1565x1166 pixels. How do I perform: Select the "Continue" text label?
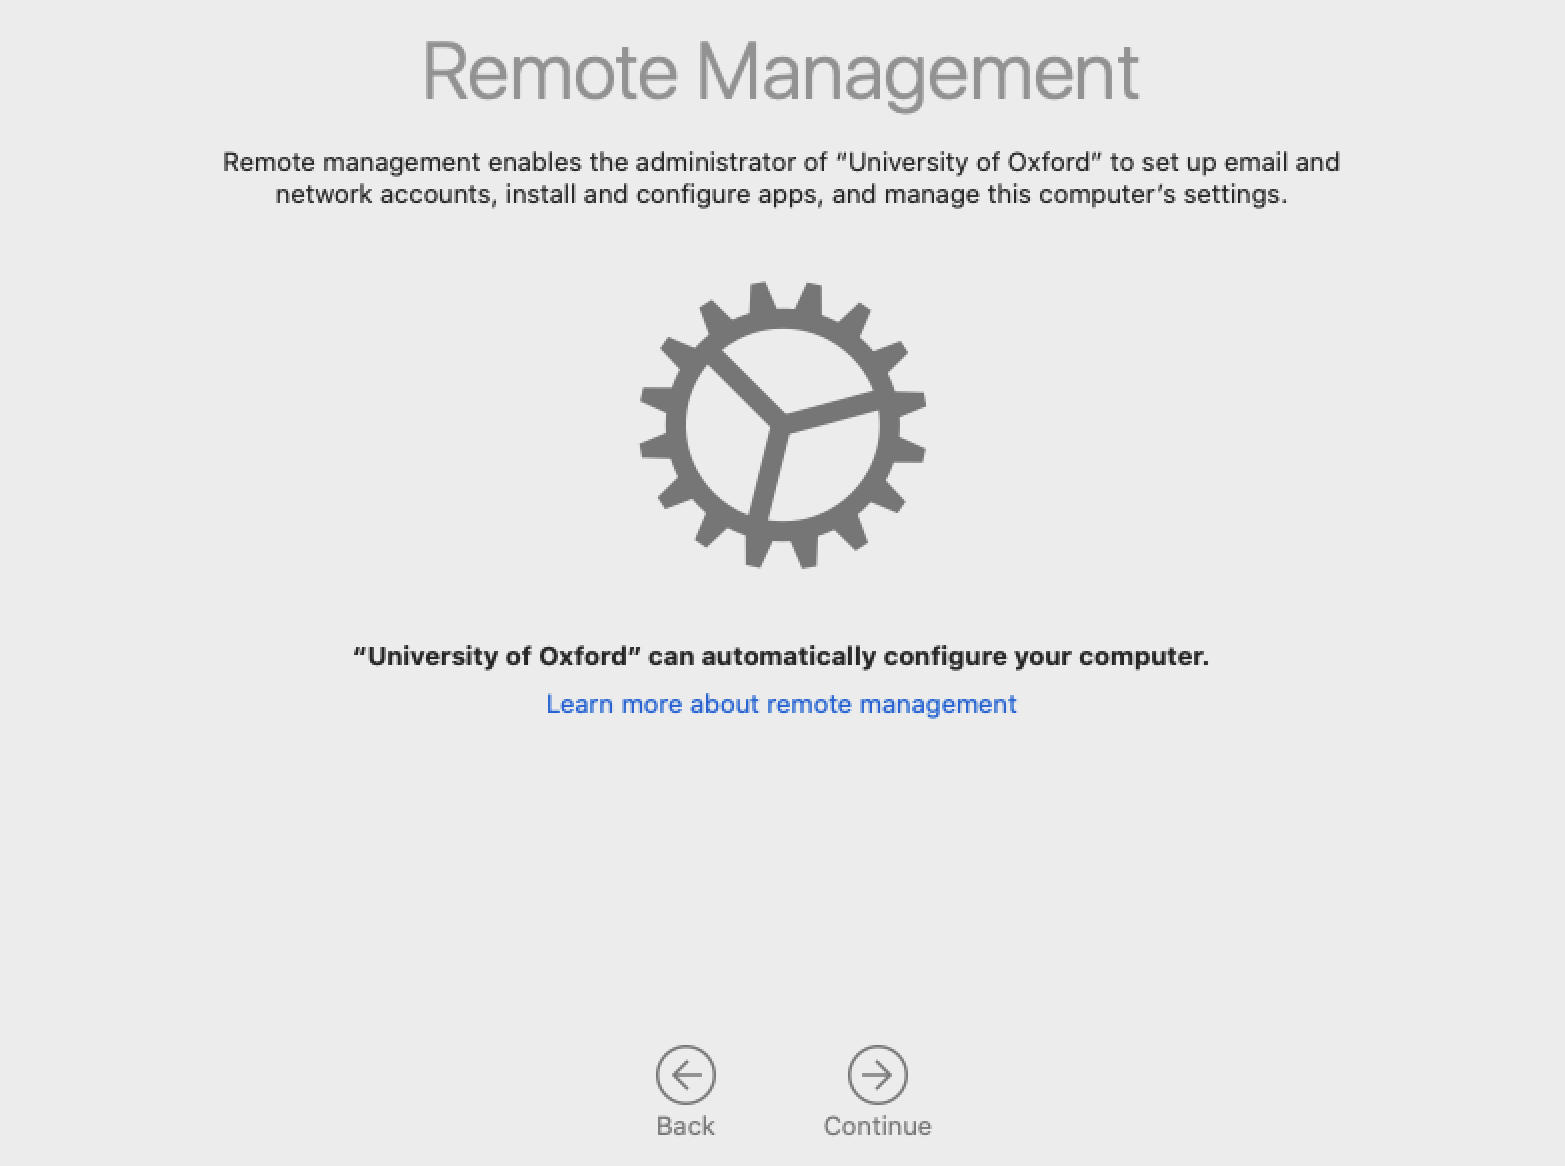877,1126
